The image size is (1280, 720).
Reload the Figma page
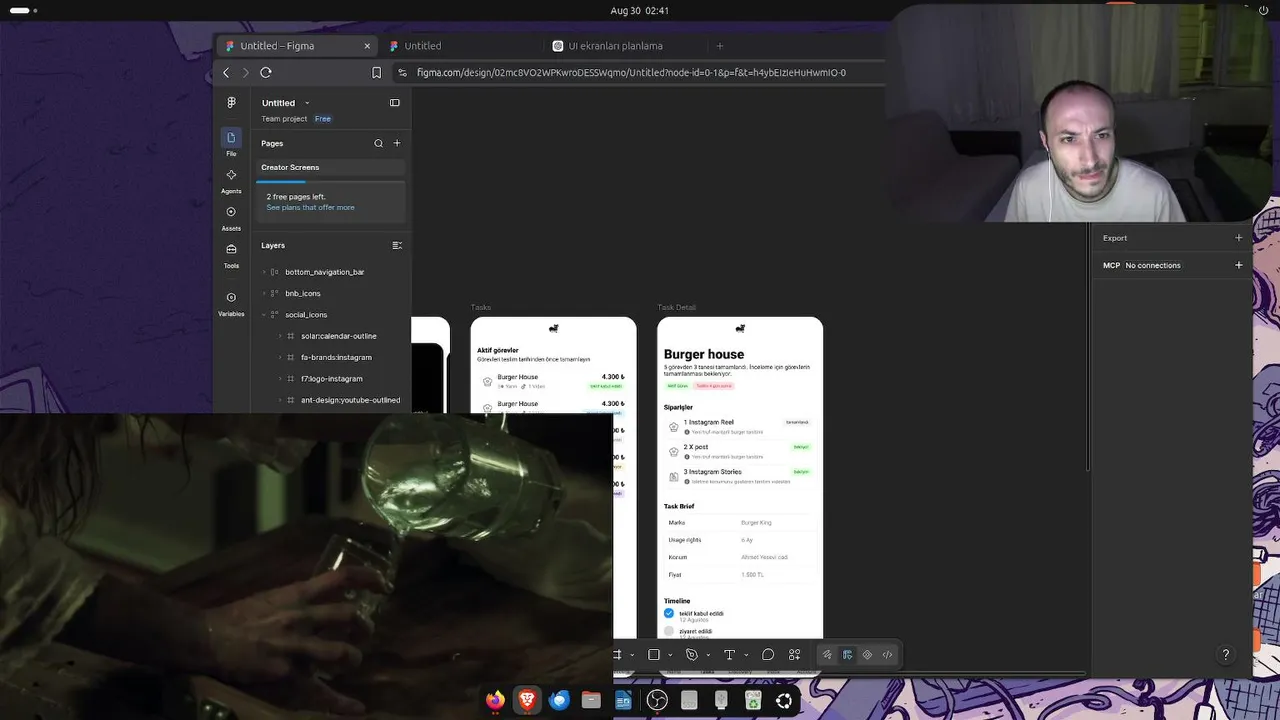(x=266, y=72)
